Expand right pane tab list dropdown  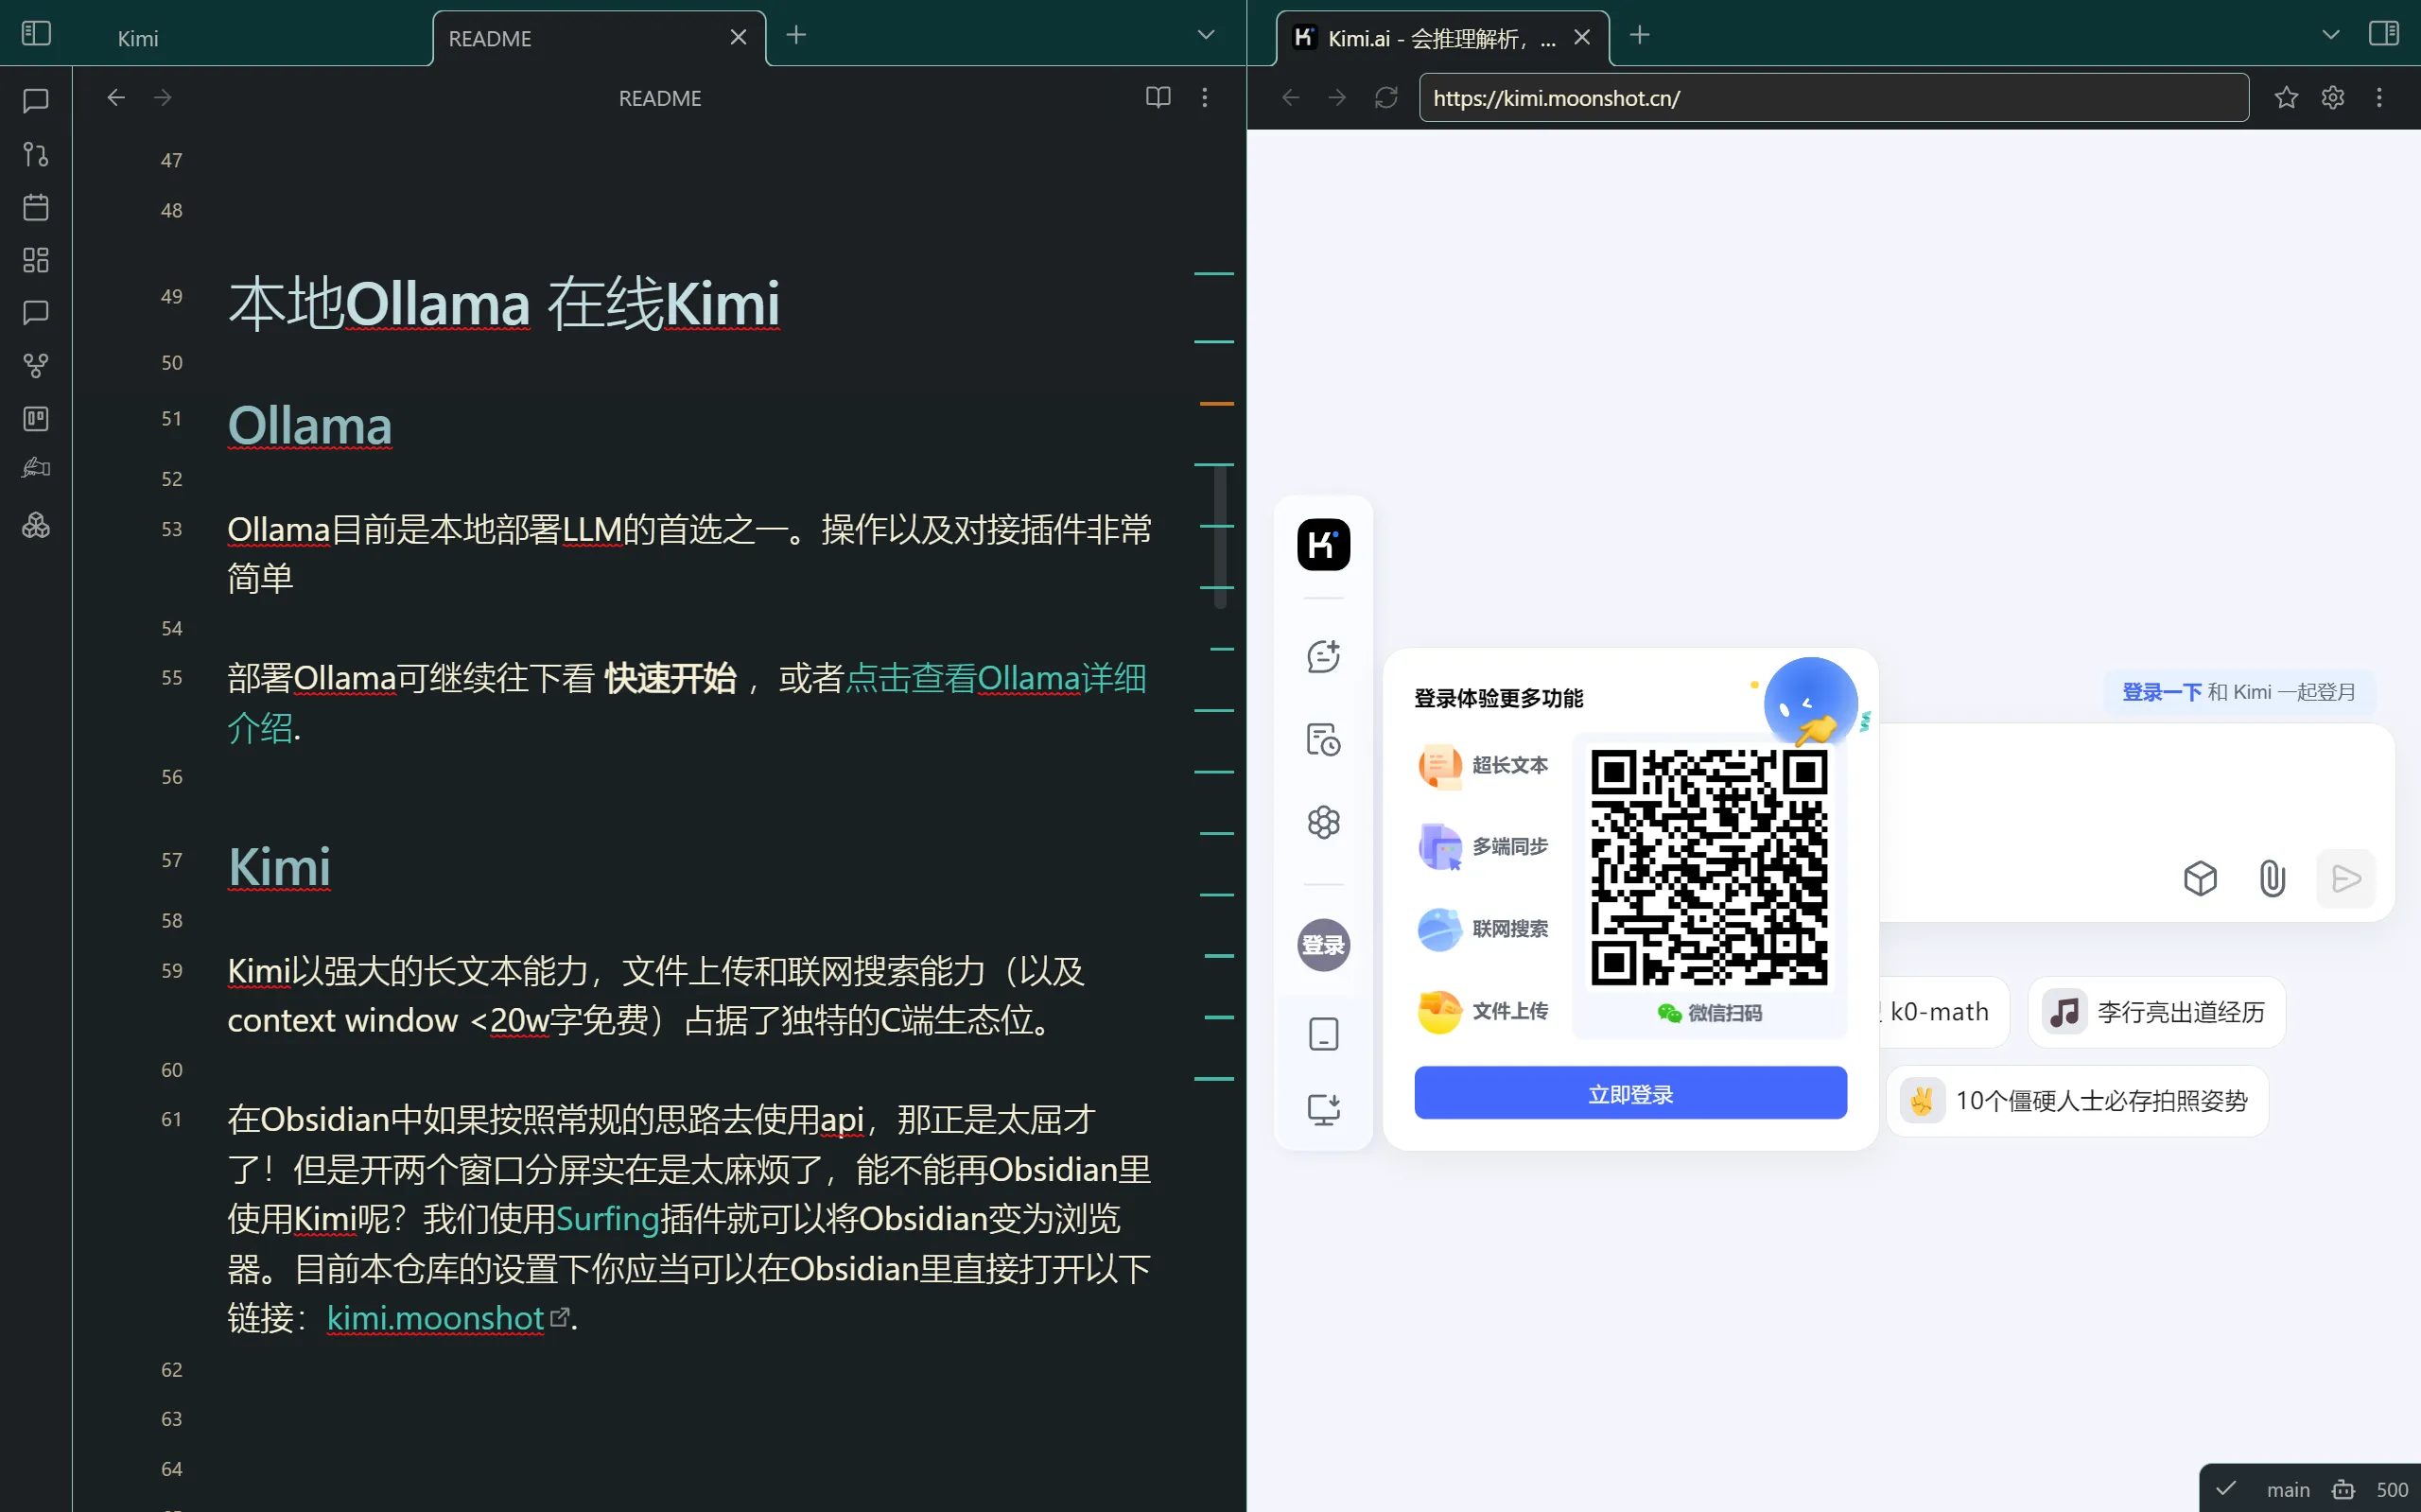coord(2330,36)
